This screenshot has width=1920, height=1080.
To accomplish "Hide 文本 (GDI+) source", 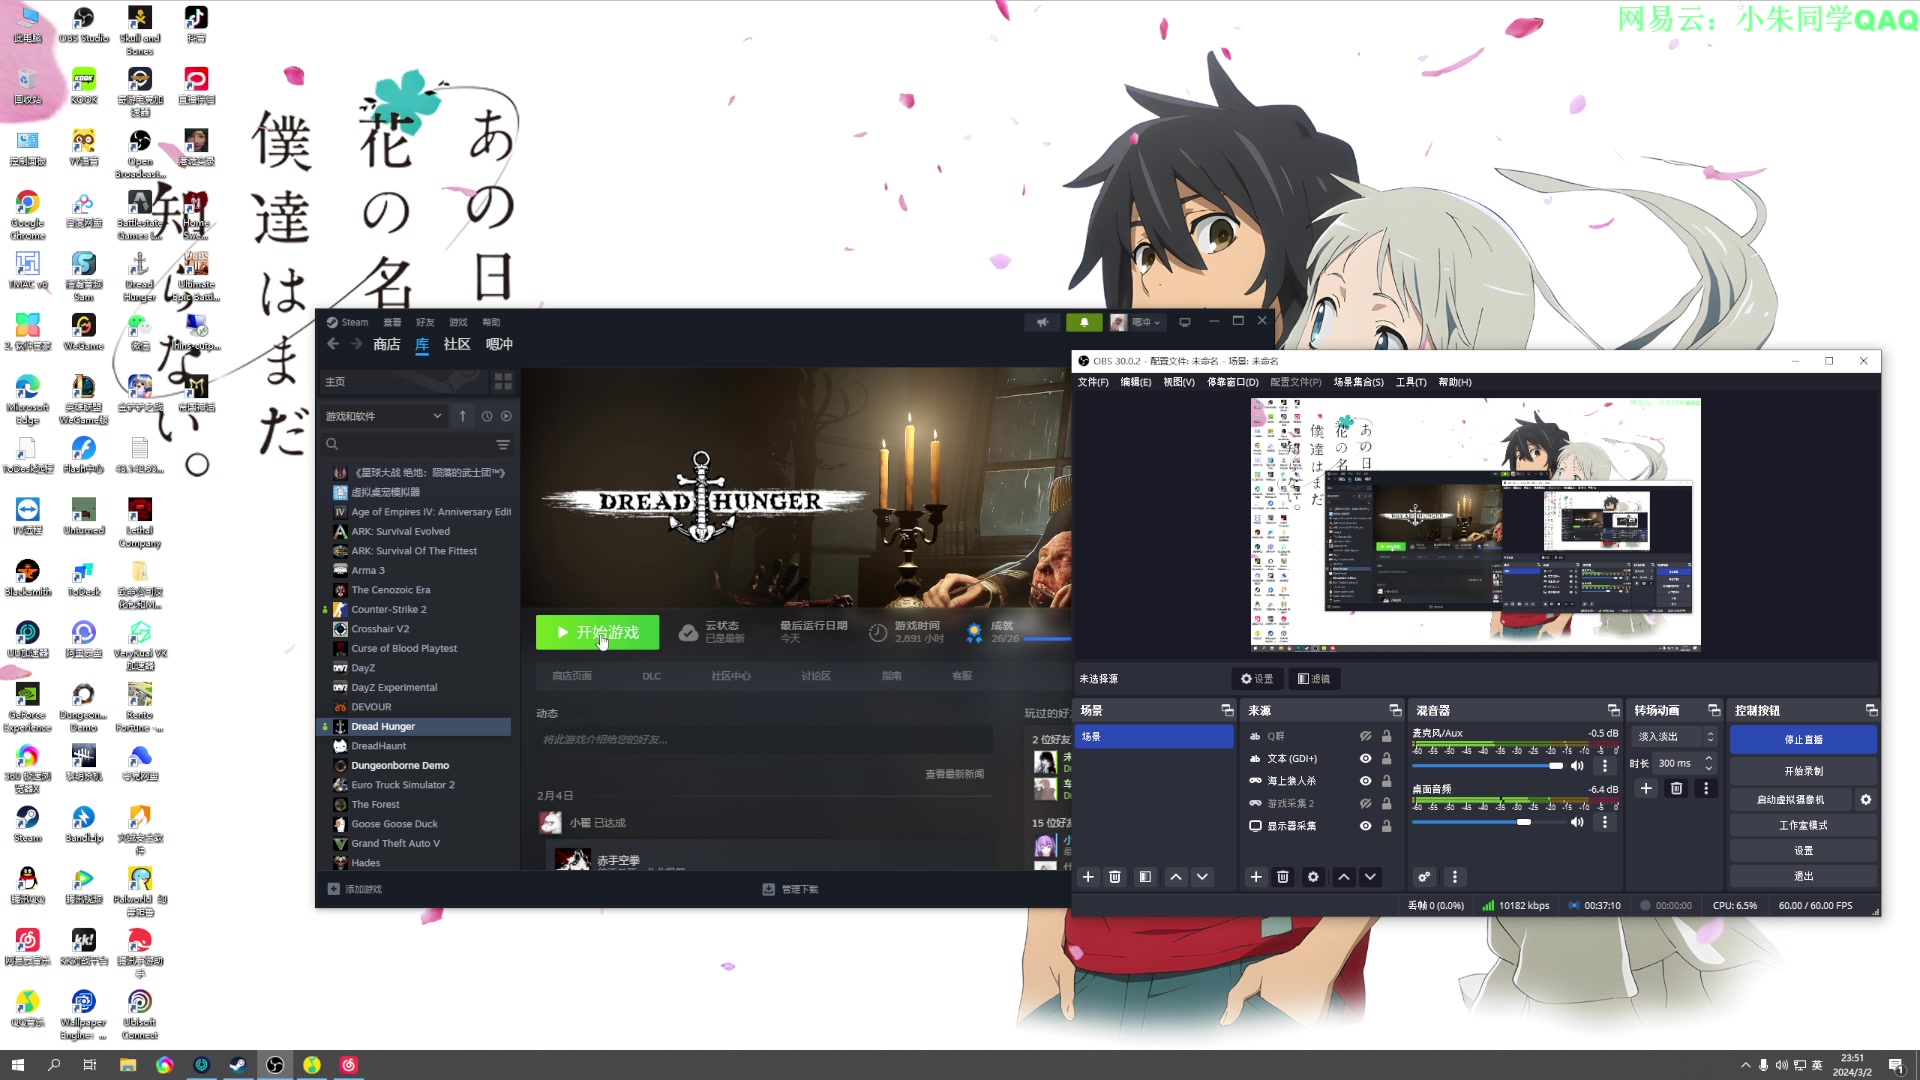I will [1365, 759].
